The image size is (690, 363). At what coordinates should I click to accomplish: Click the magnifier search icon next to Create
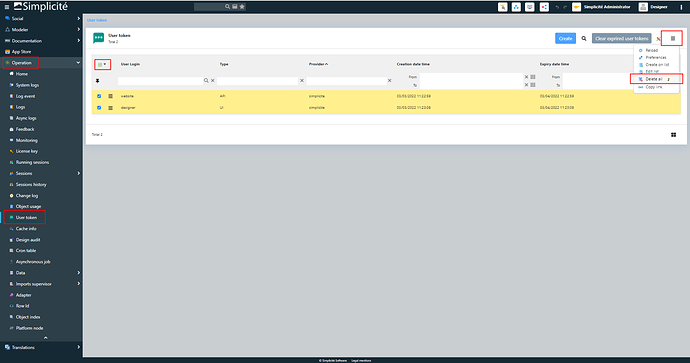click(x=584, y=39)
